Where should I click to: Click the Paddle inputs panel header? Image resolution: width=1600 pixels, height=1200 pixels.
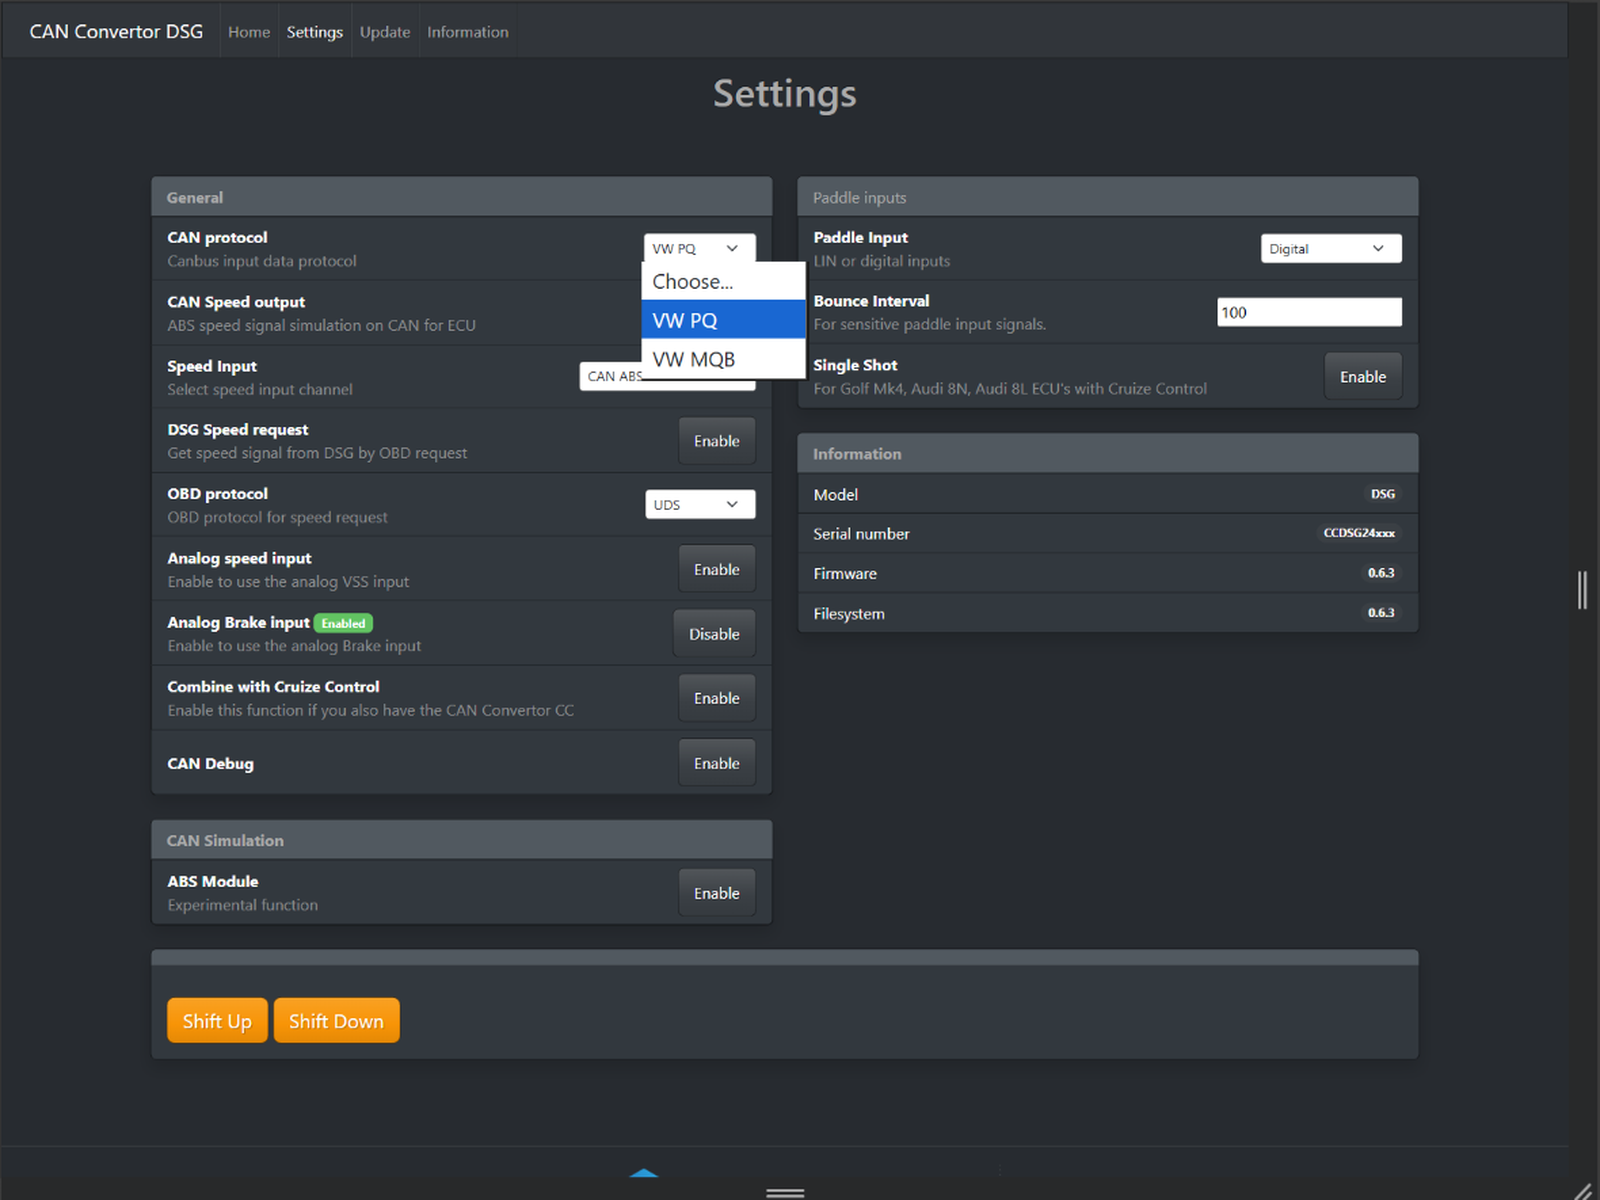coord(1107,197)
